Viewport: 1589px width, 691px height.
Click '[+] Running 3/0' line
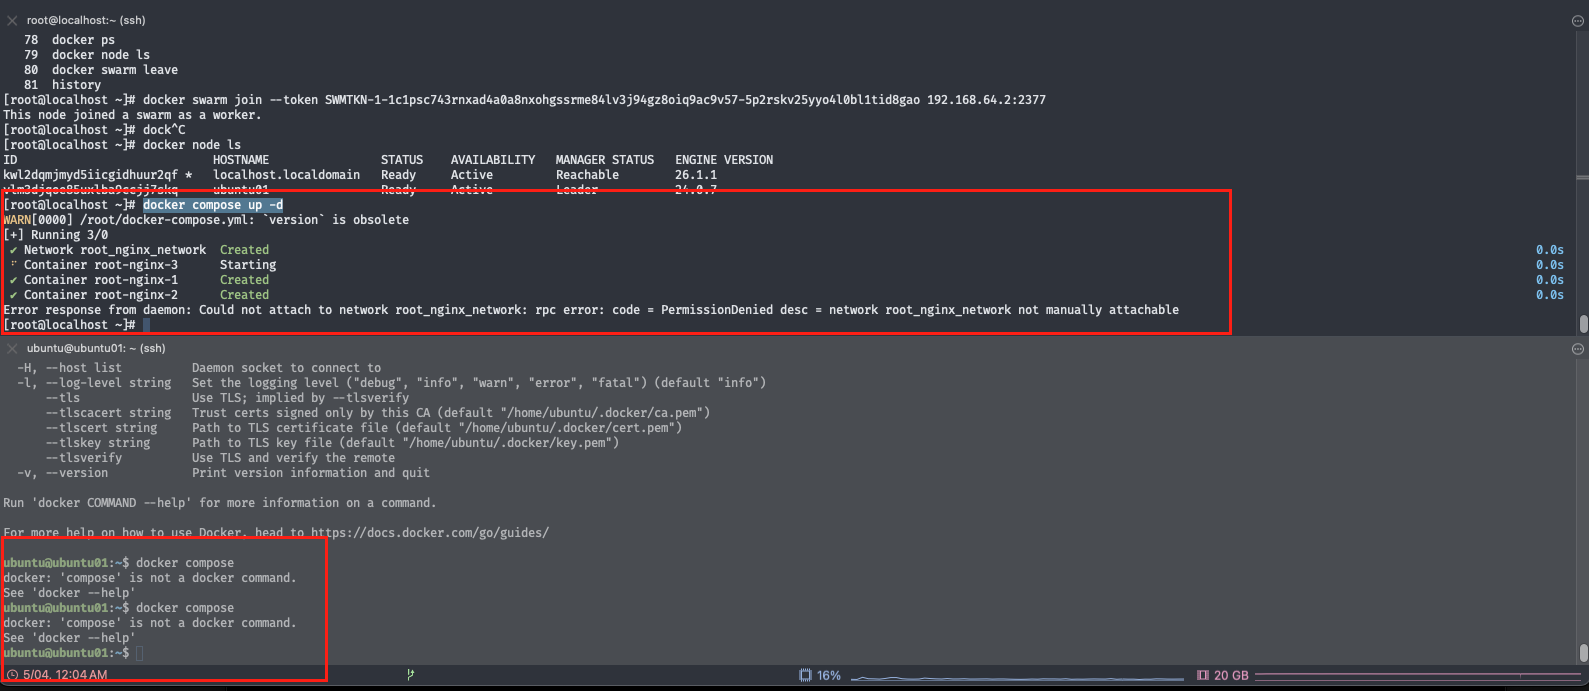click(x=56, y=235)
